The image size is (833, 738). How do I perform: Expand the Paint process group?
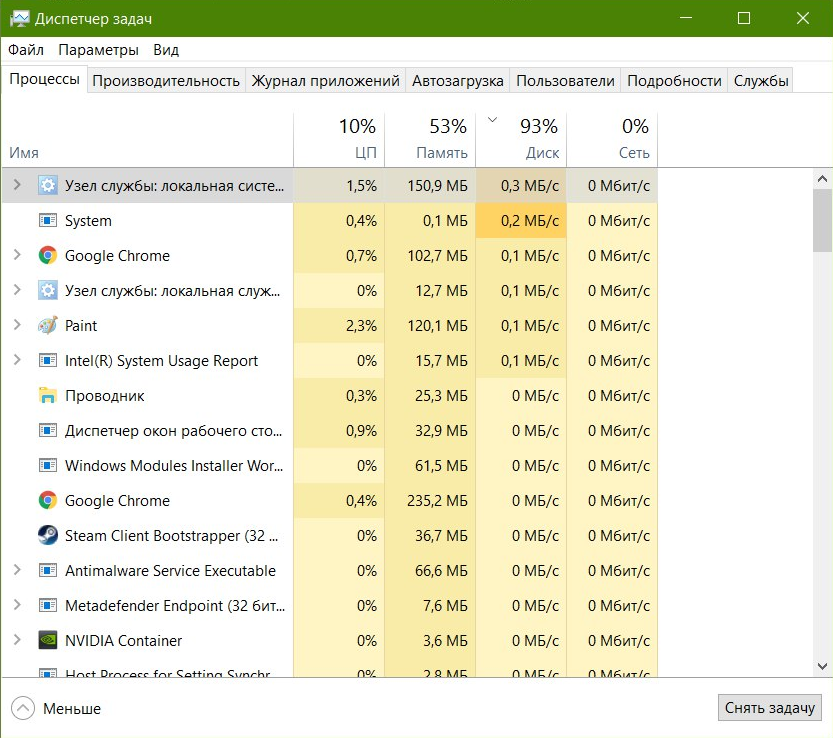pyautogui.click(x=16, y=326)
